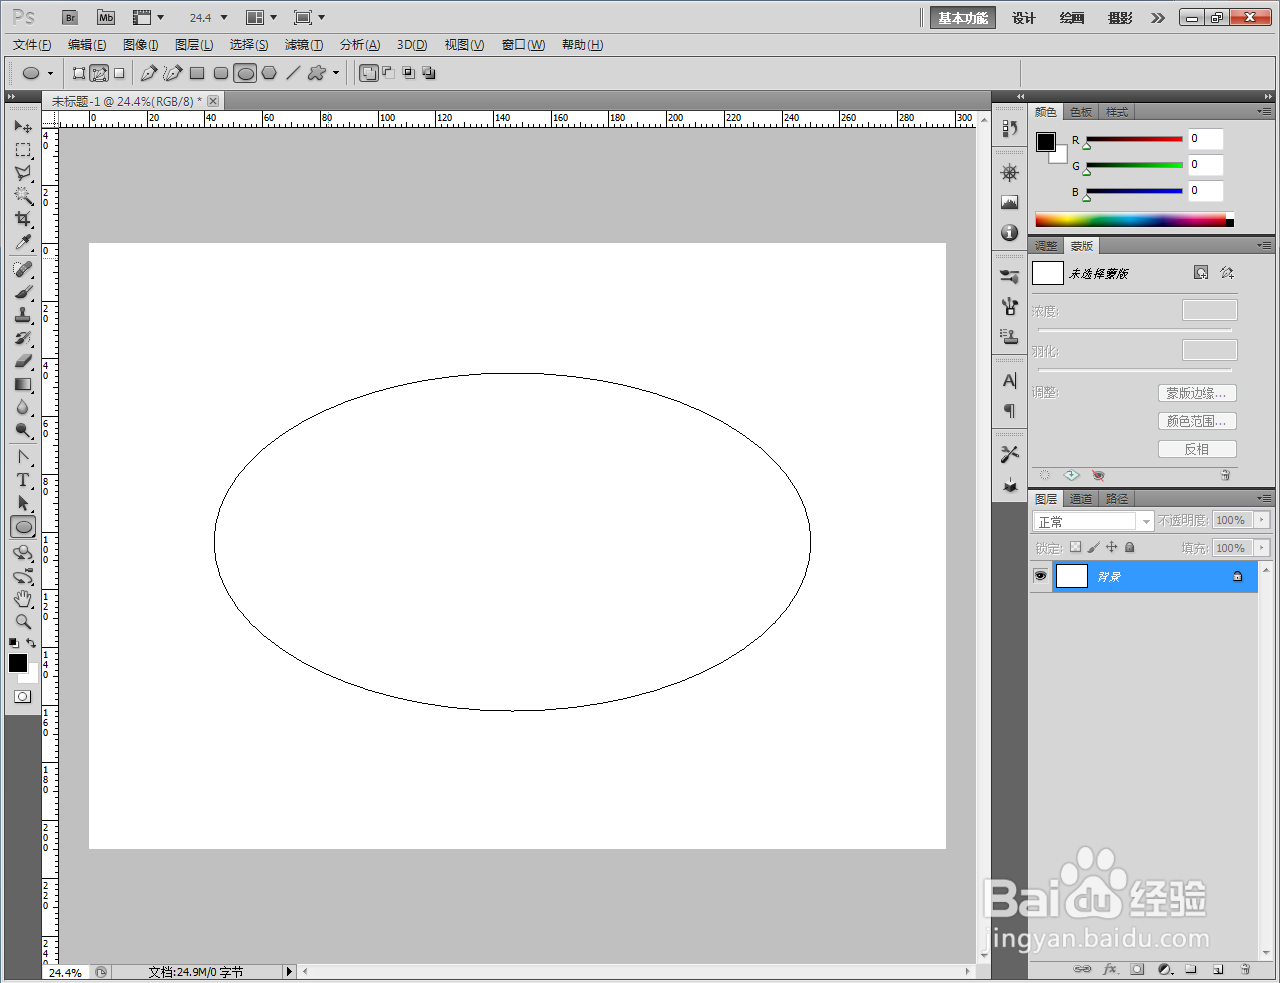
Task: Select the Hand tool
Action: coord(23,599)
